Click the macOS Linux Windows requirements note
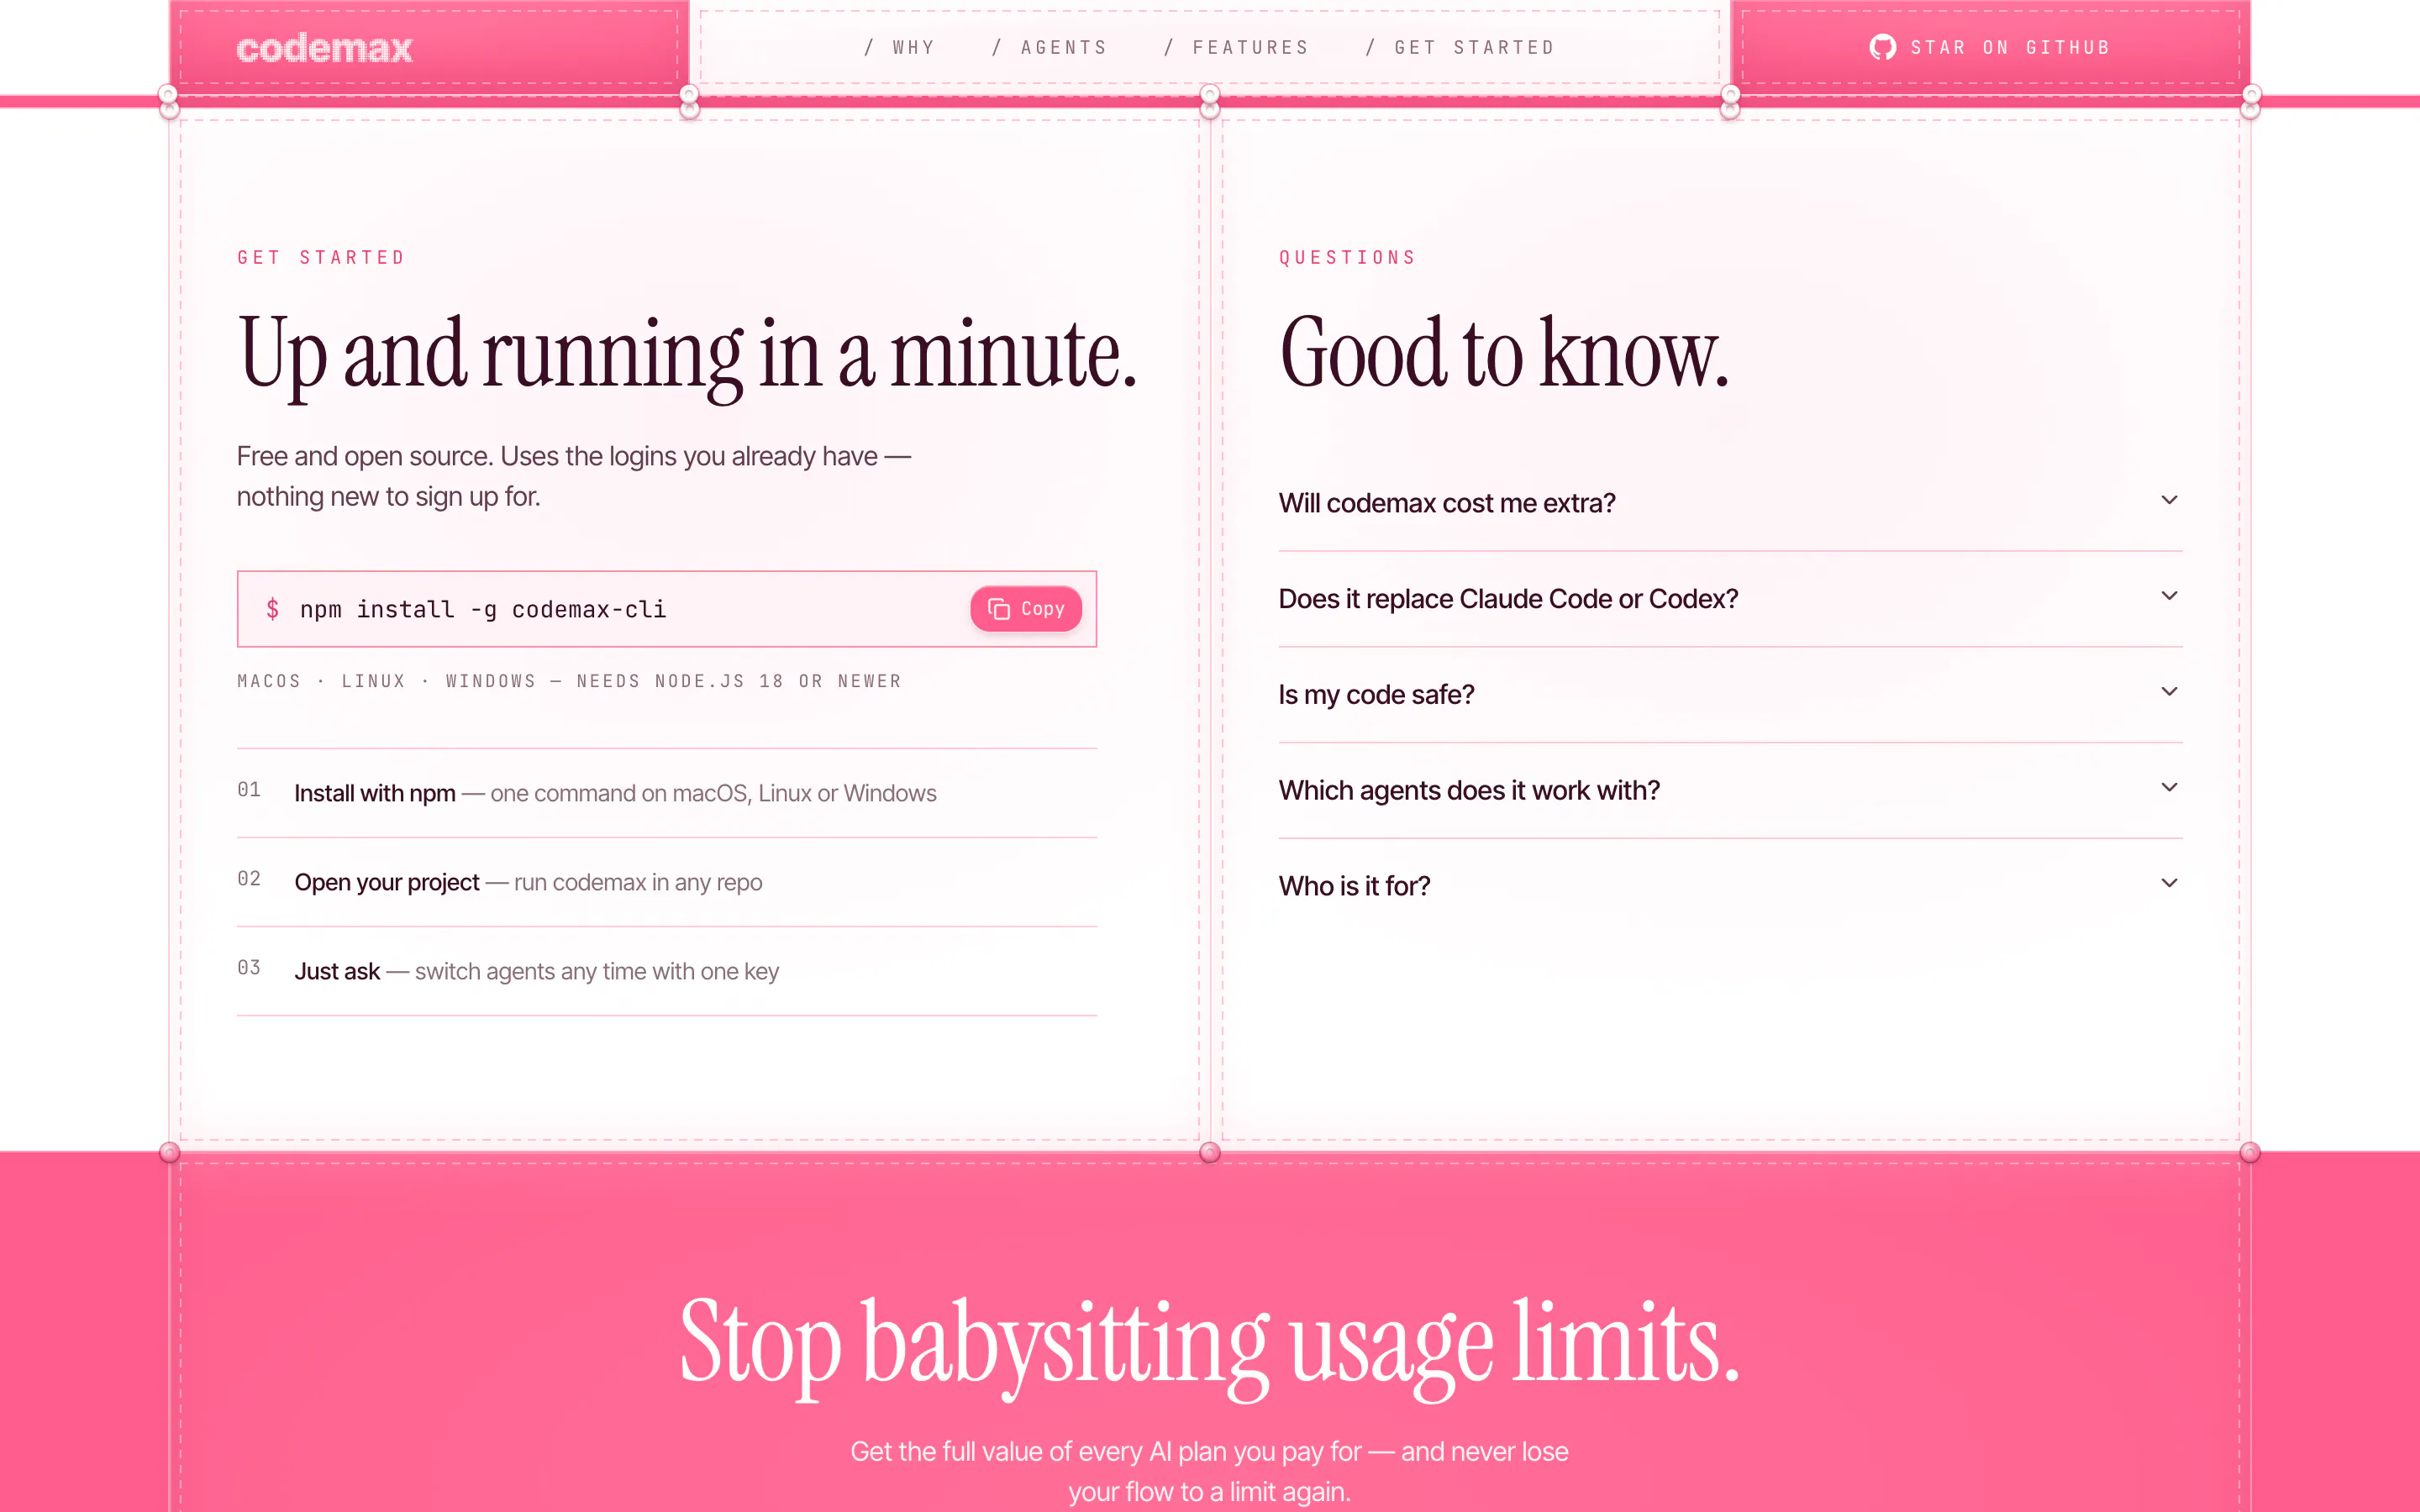This screenshot has height=1512, width=2420. [569, 681]
